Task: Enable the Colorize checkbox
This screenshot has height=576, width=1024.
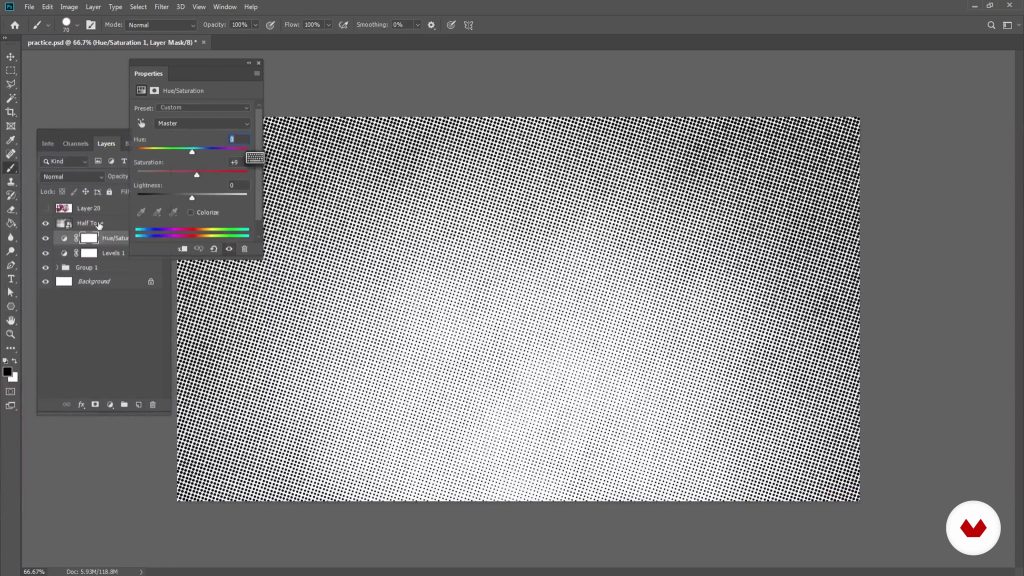Action: click(191, 212)
